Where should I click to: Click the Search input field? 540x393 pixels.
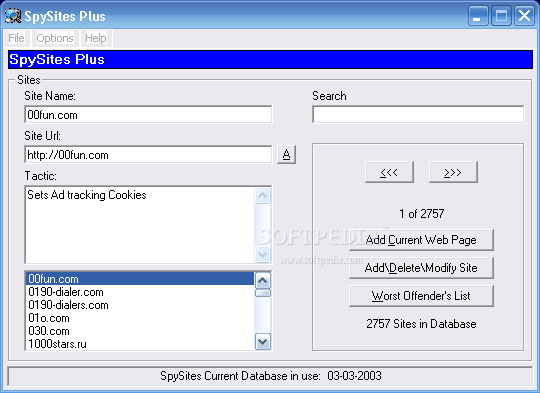[418, 114]
